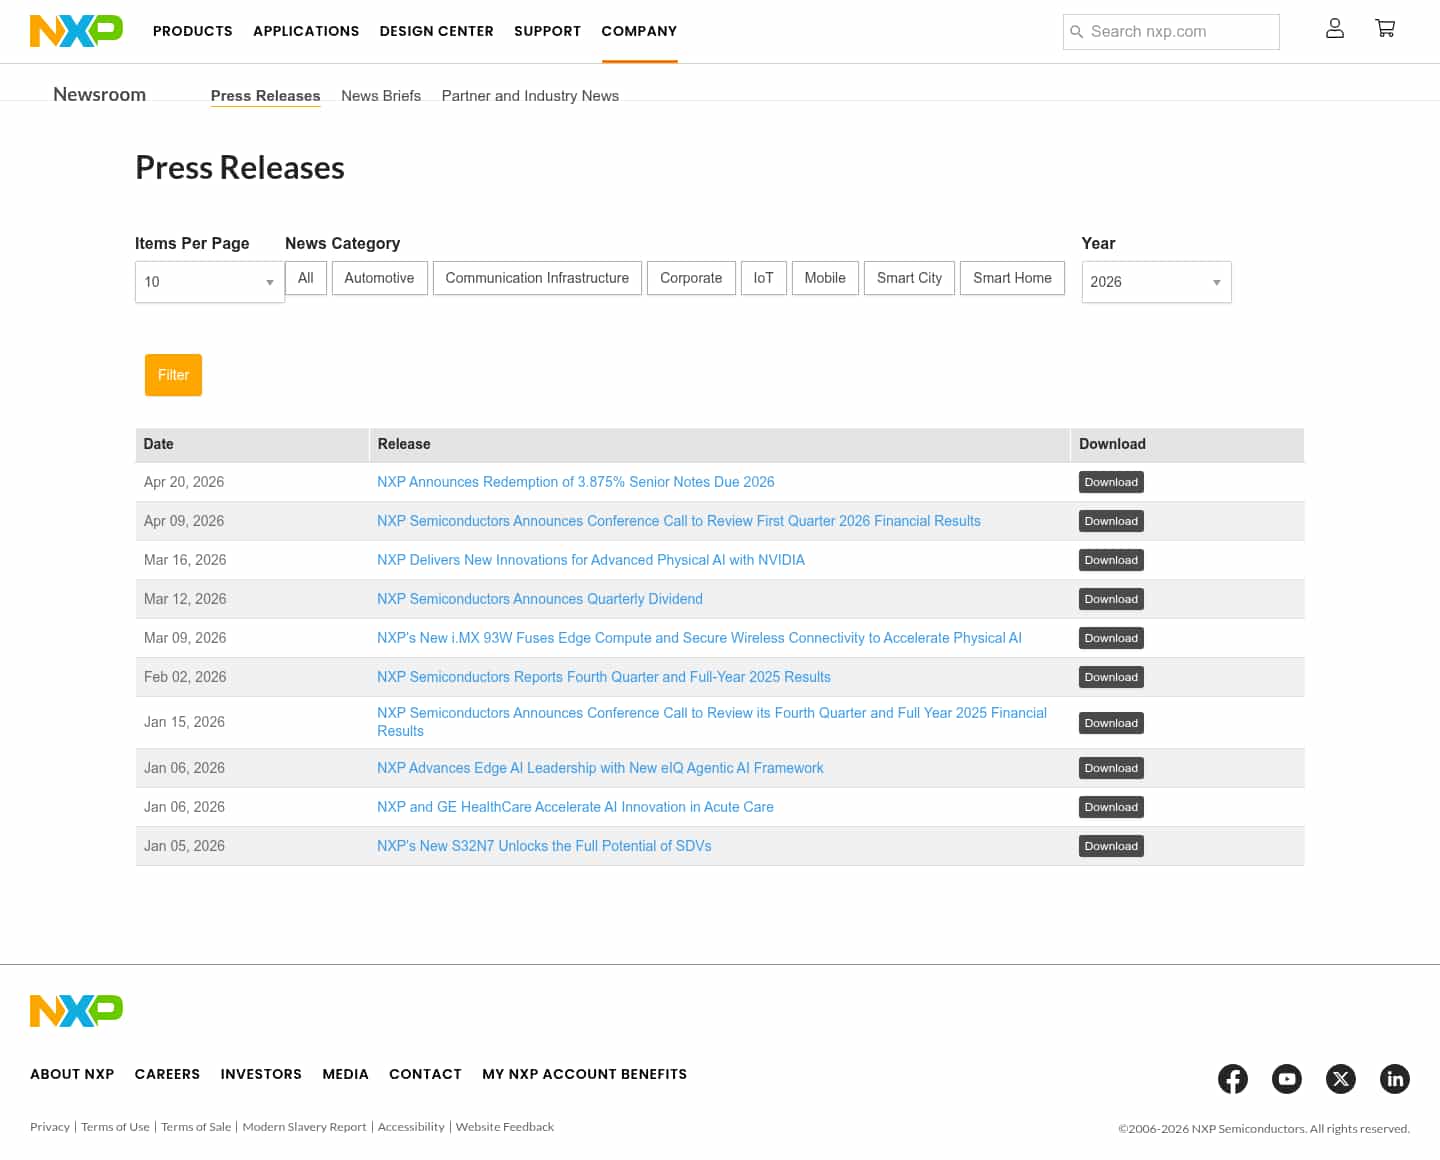
Task: Download the i.MX 93W release
Action: coord(1111,638)
